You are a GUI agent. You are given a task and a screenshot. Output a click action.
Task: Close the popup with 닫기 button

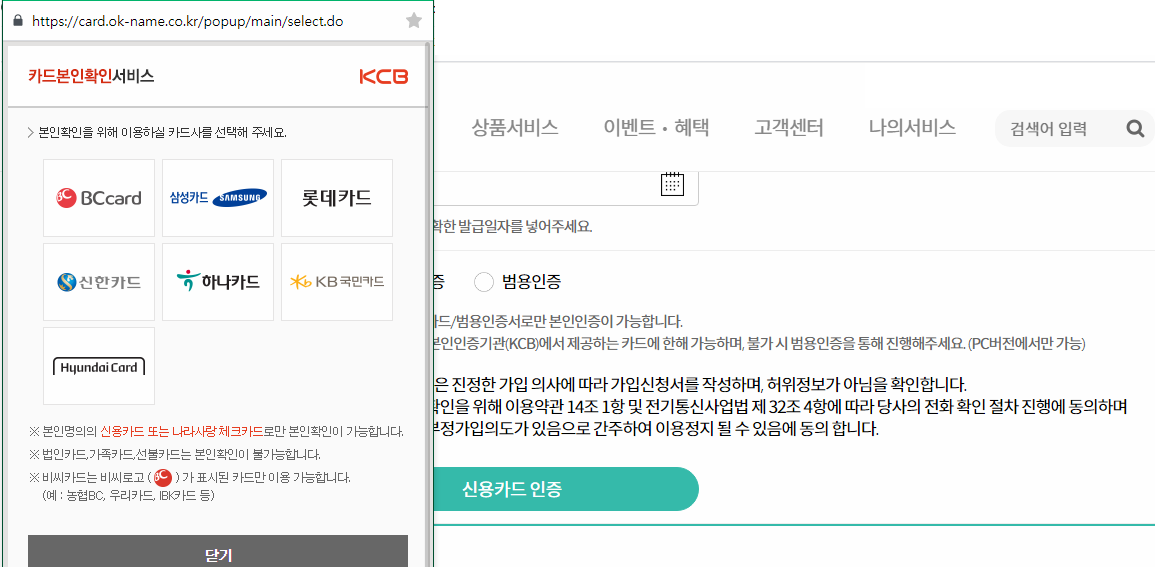(218, 552)
